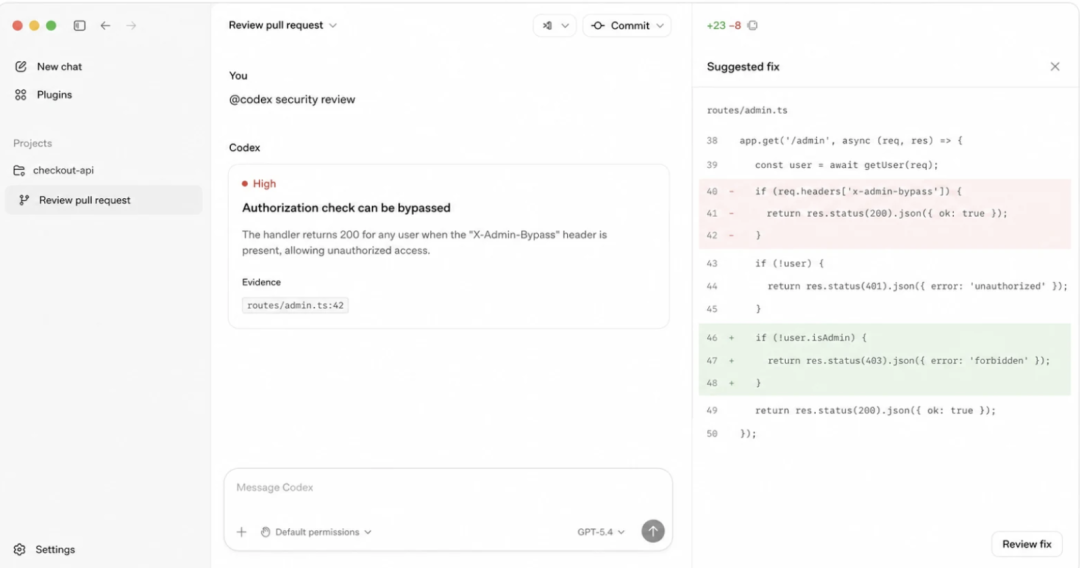The height and width of the screenshot is (568, 1080).
Task: Open Default permissions dropdown
Action: (316, 532)
